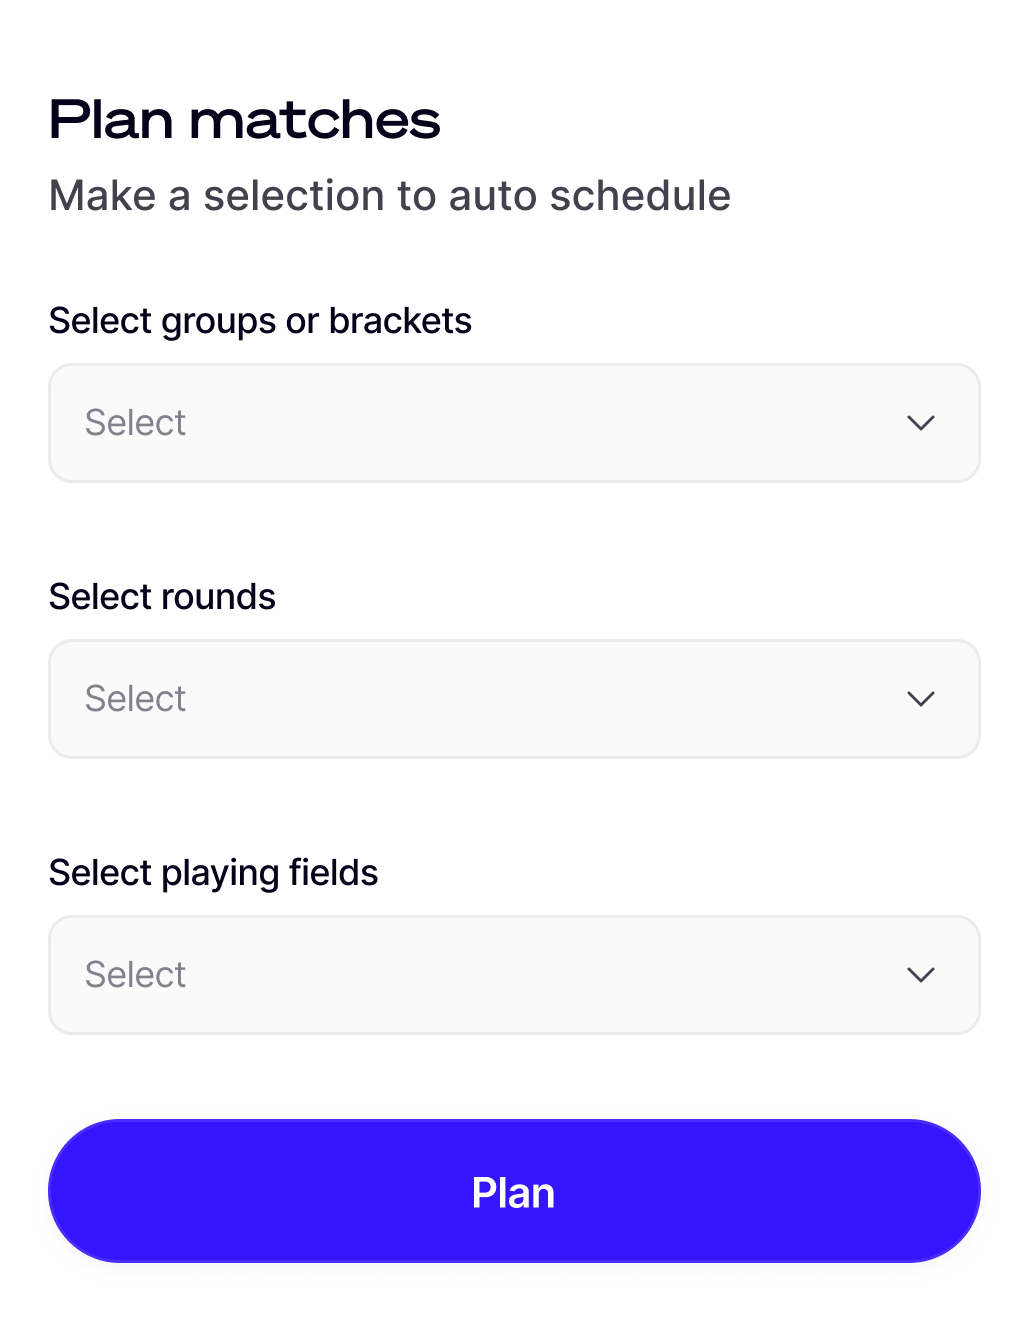
Task: Expand the playing fields list via down arrow
Action: (920, 975)
